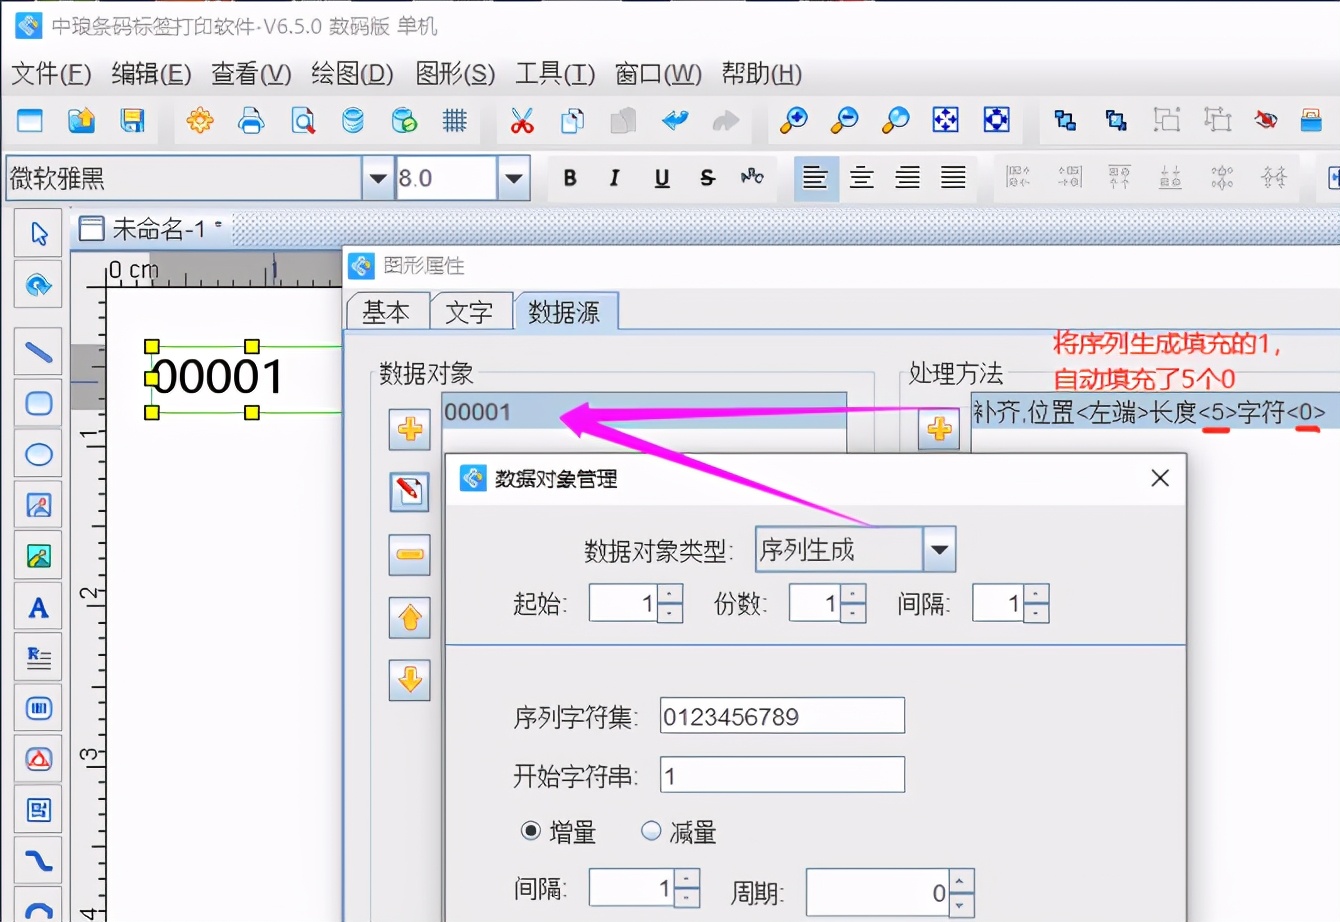Click the move down arrow for data object
This screenshot has width=1340, height=922.
coord(409,680)
